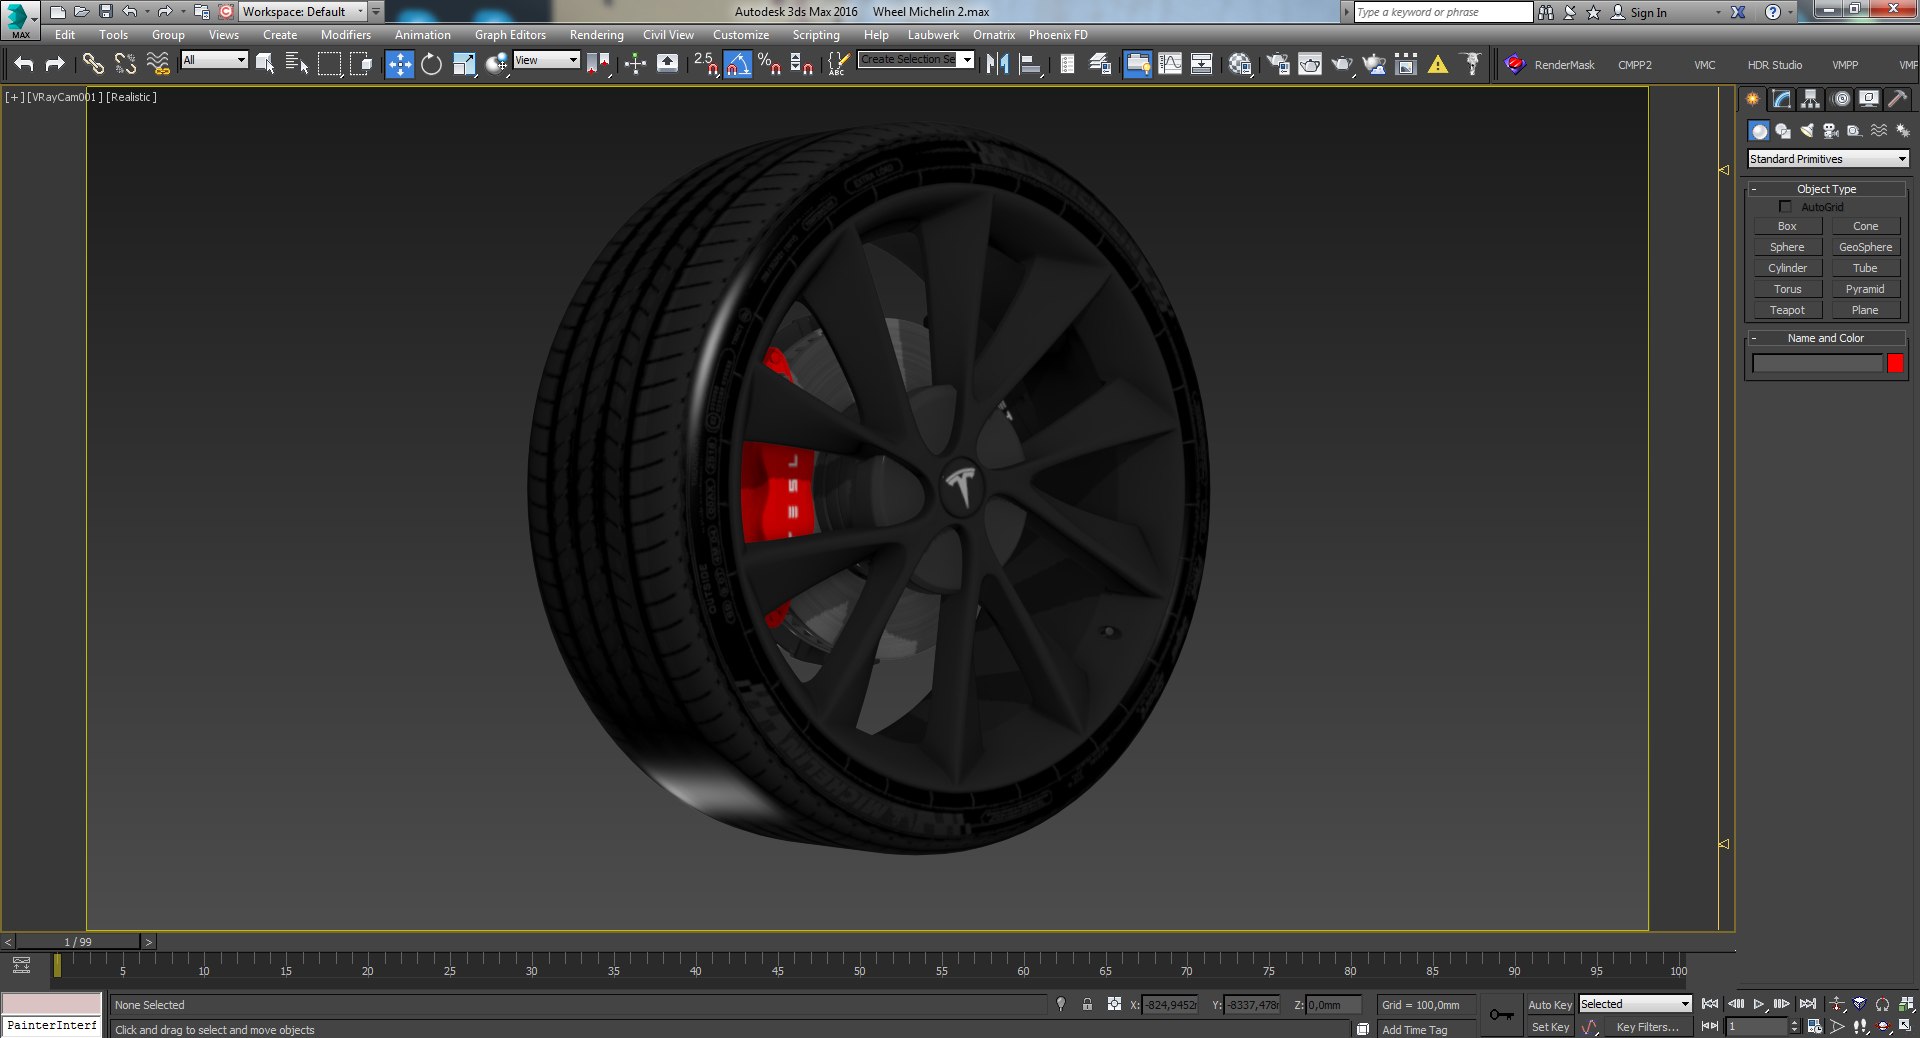1920x1038 pixels.
Task: Click Use Pivot Point Center icon
Action: [598, 64]
